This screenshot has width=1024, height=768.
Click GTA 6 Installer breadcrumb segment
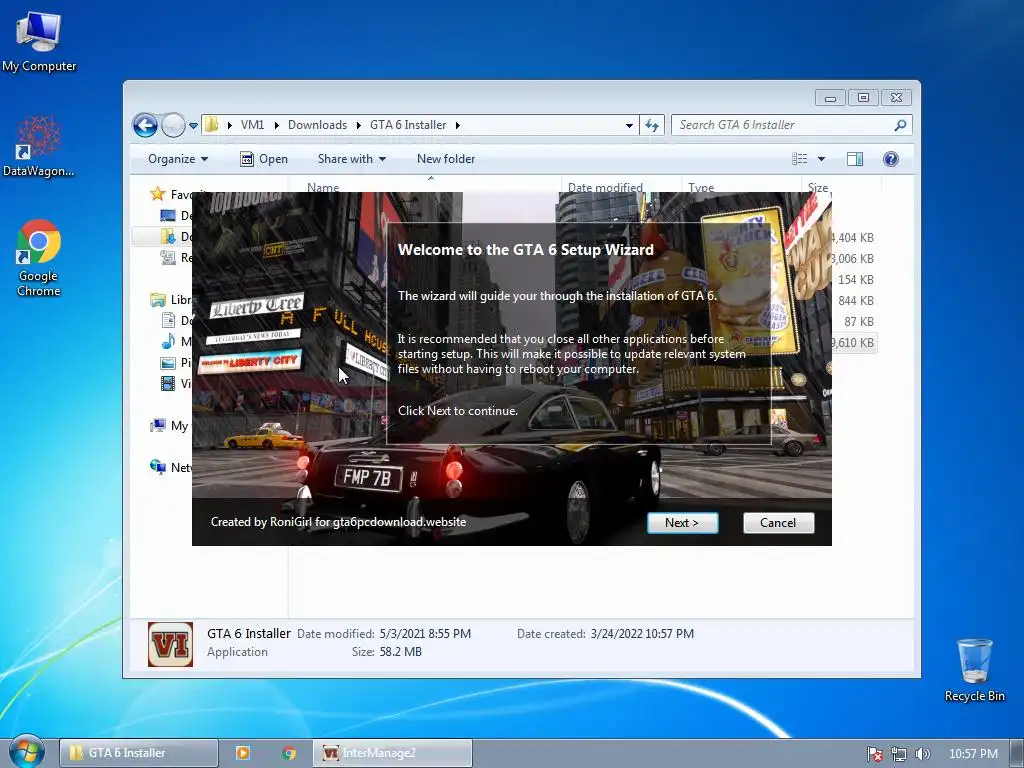coord(408,125)
